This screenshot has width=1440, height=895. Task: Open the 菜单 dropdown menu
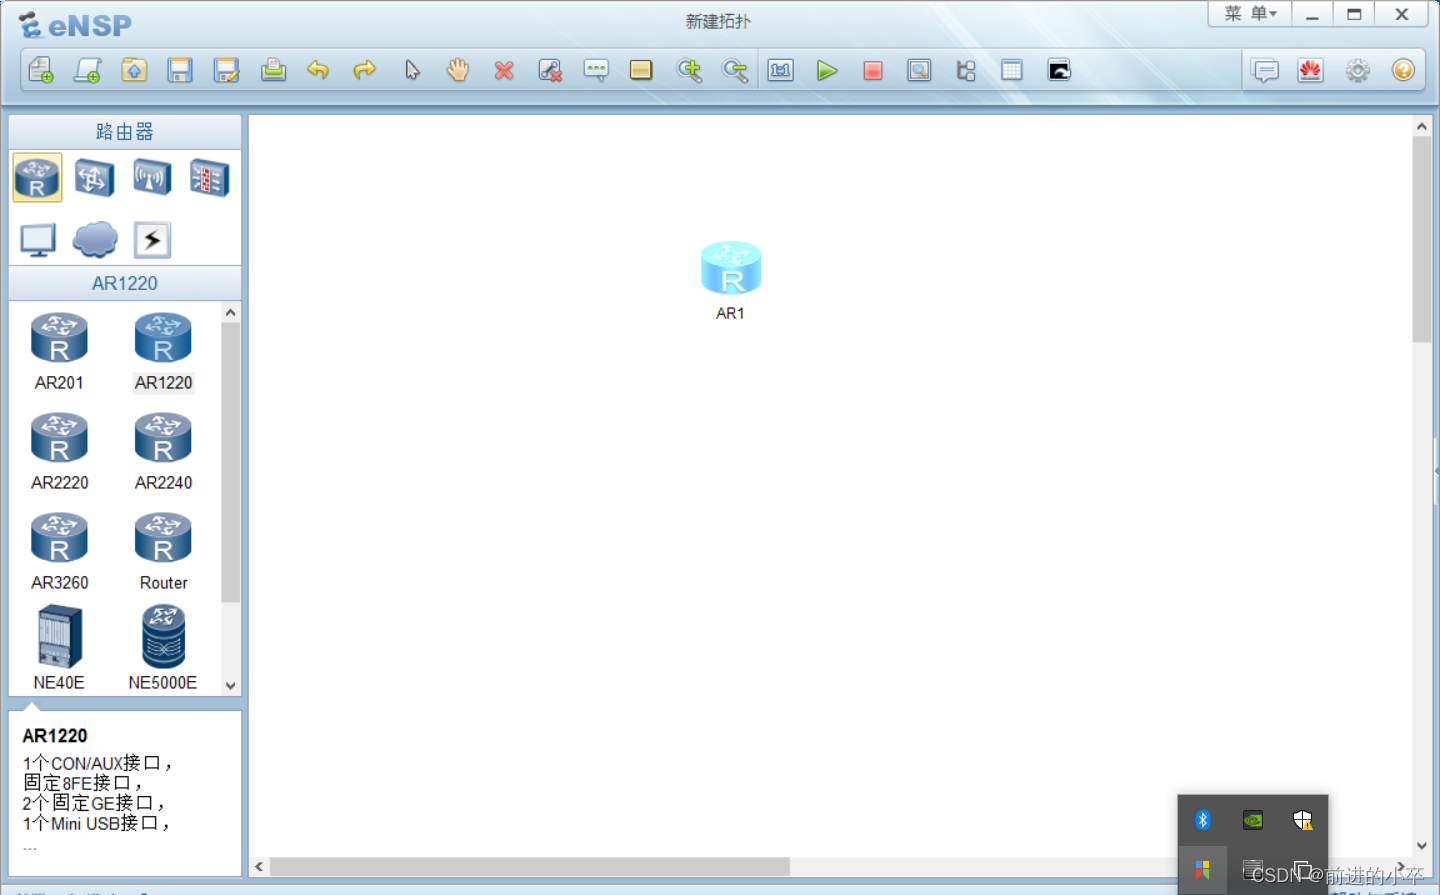(x=1250, y=14)
